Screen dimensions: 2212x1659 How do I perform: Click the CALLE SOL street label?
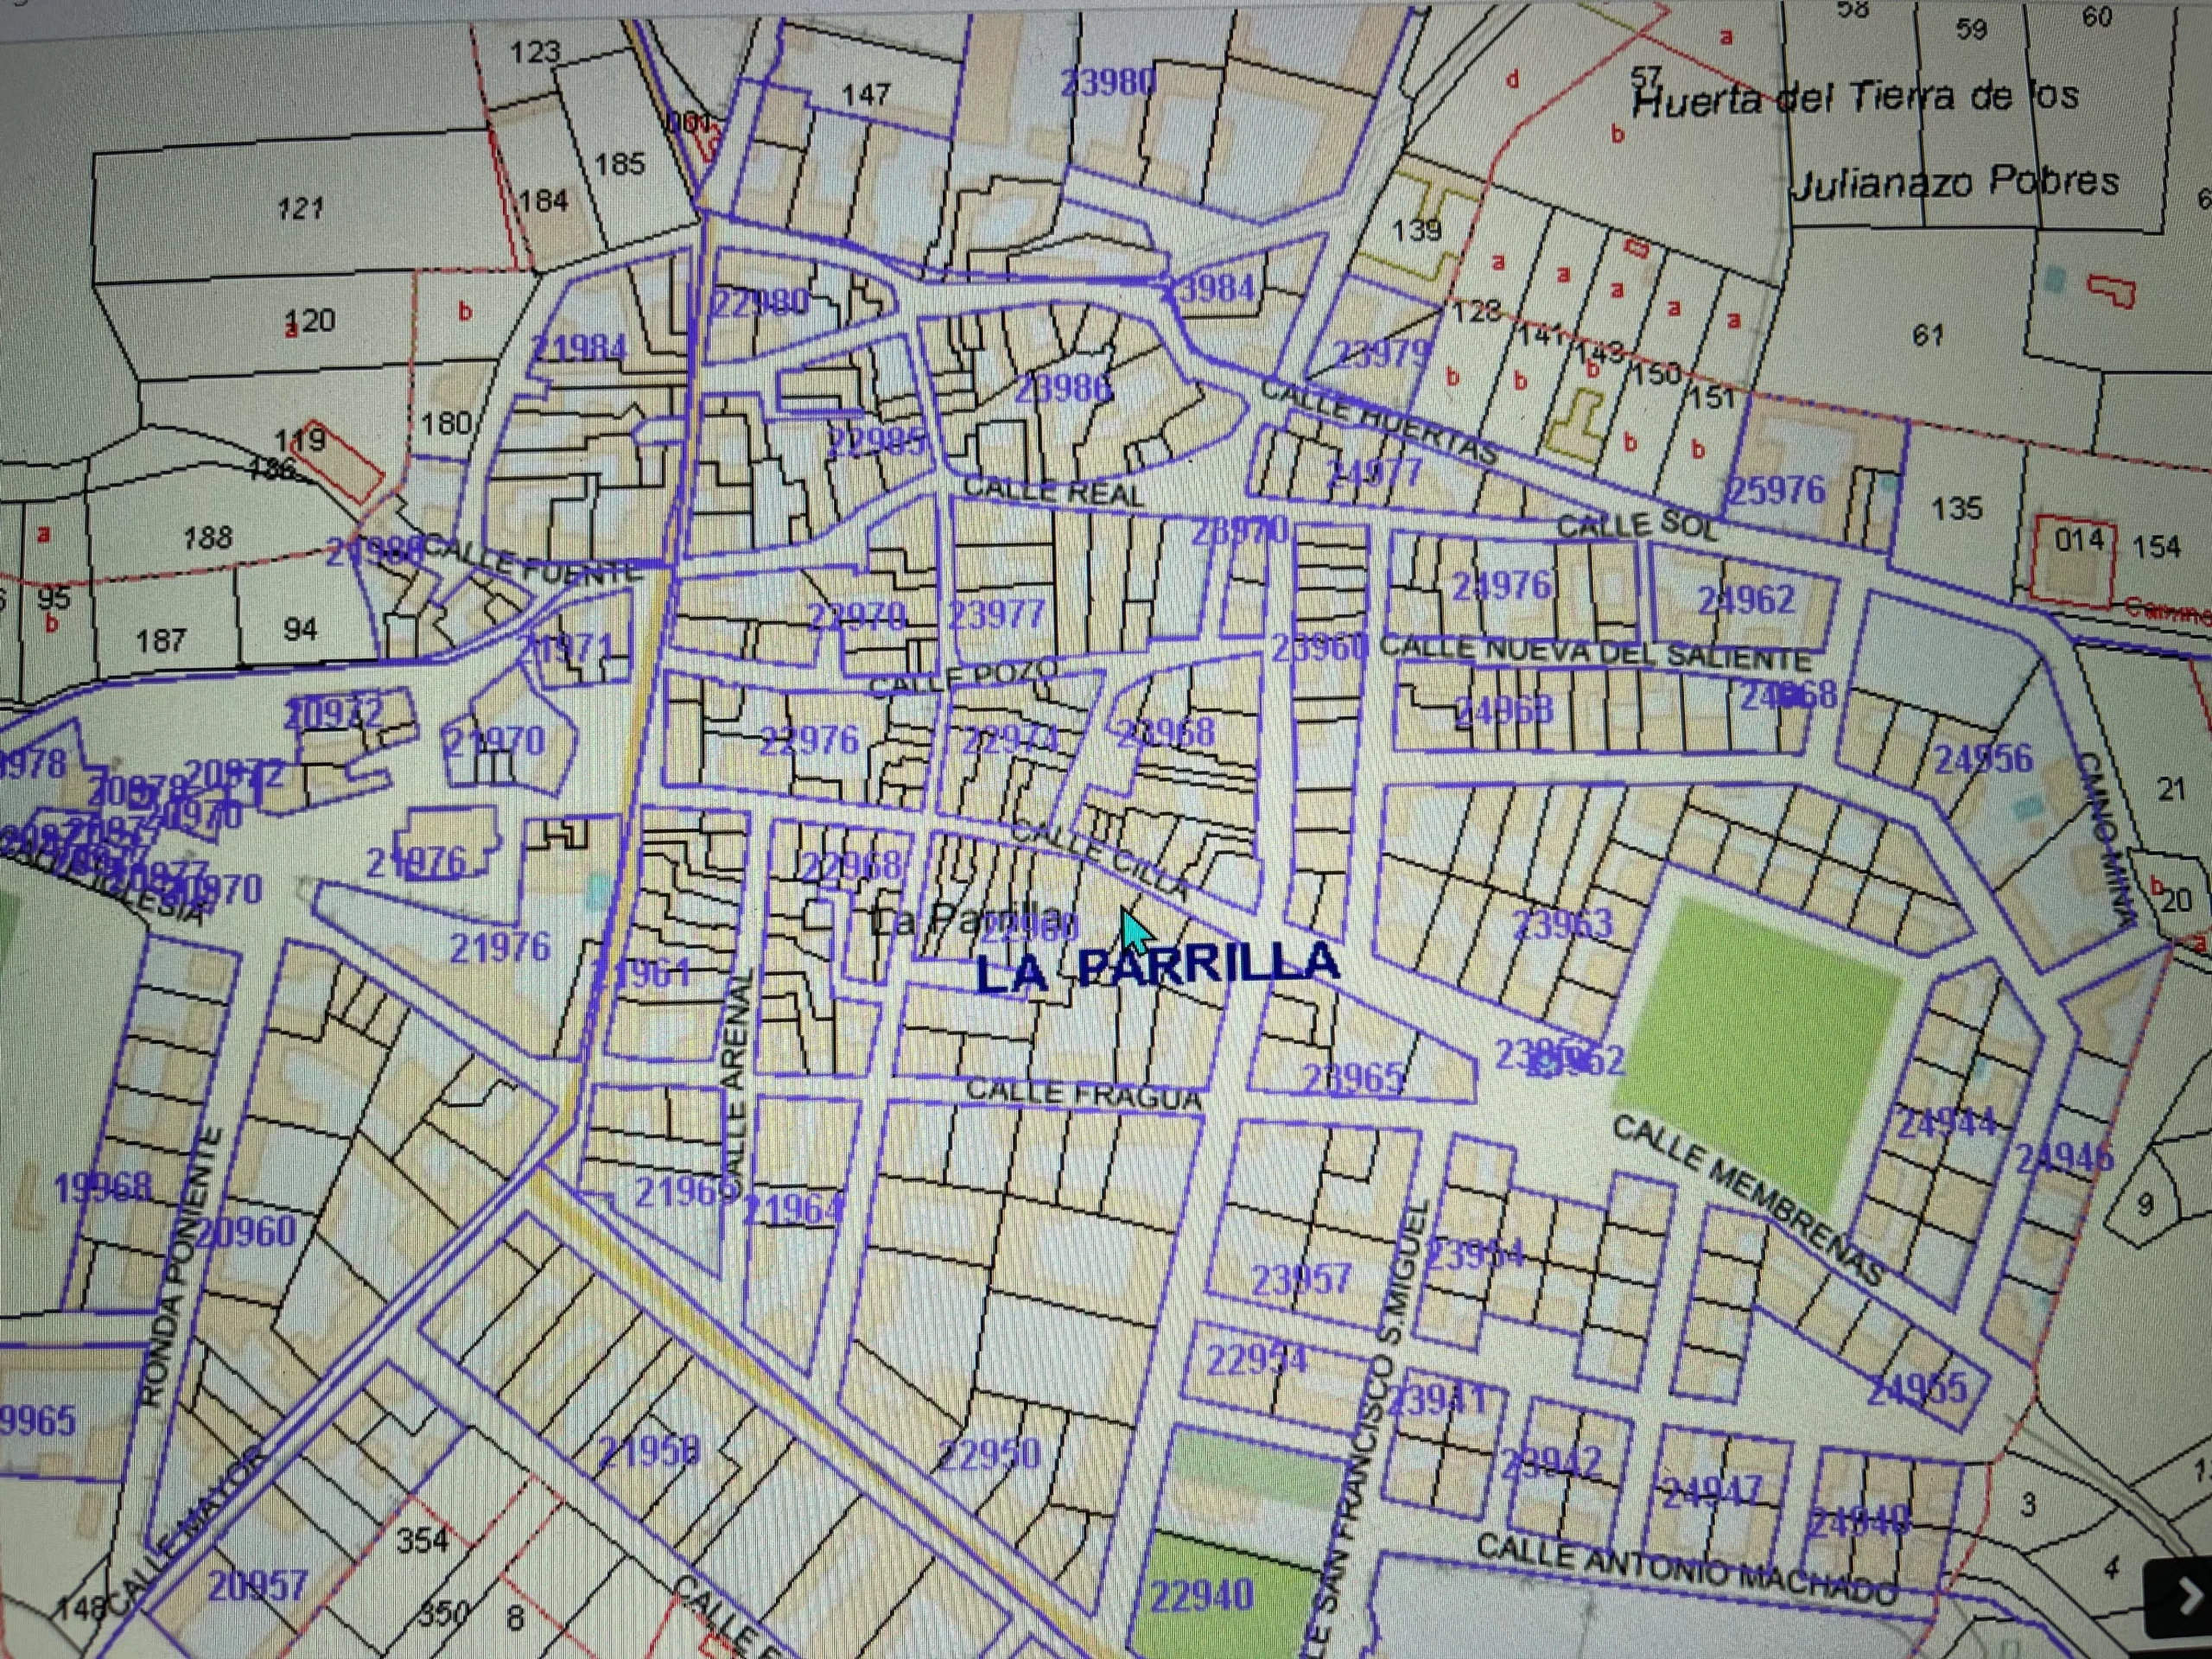1637,526
